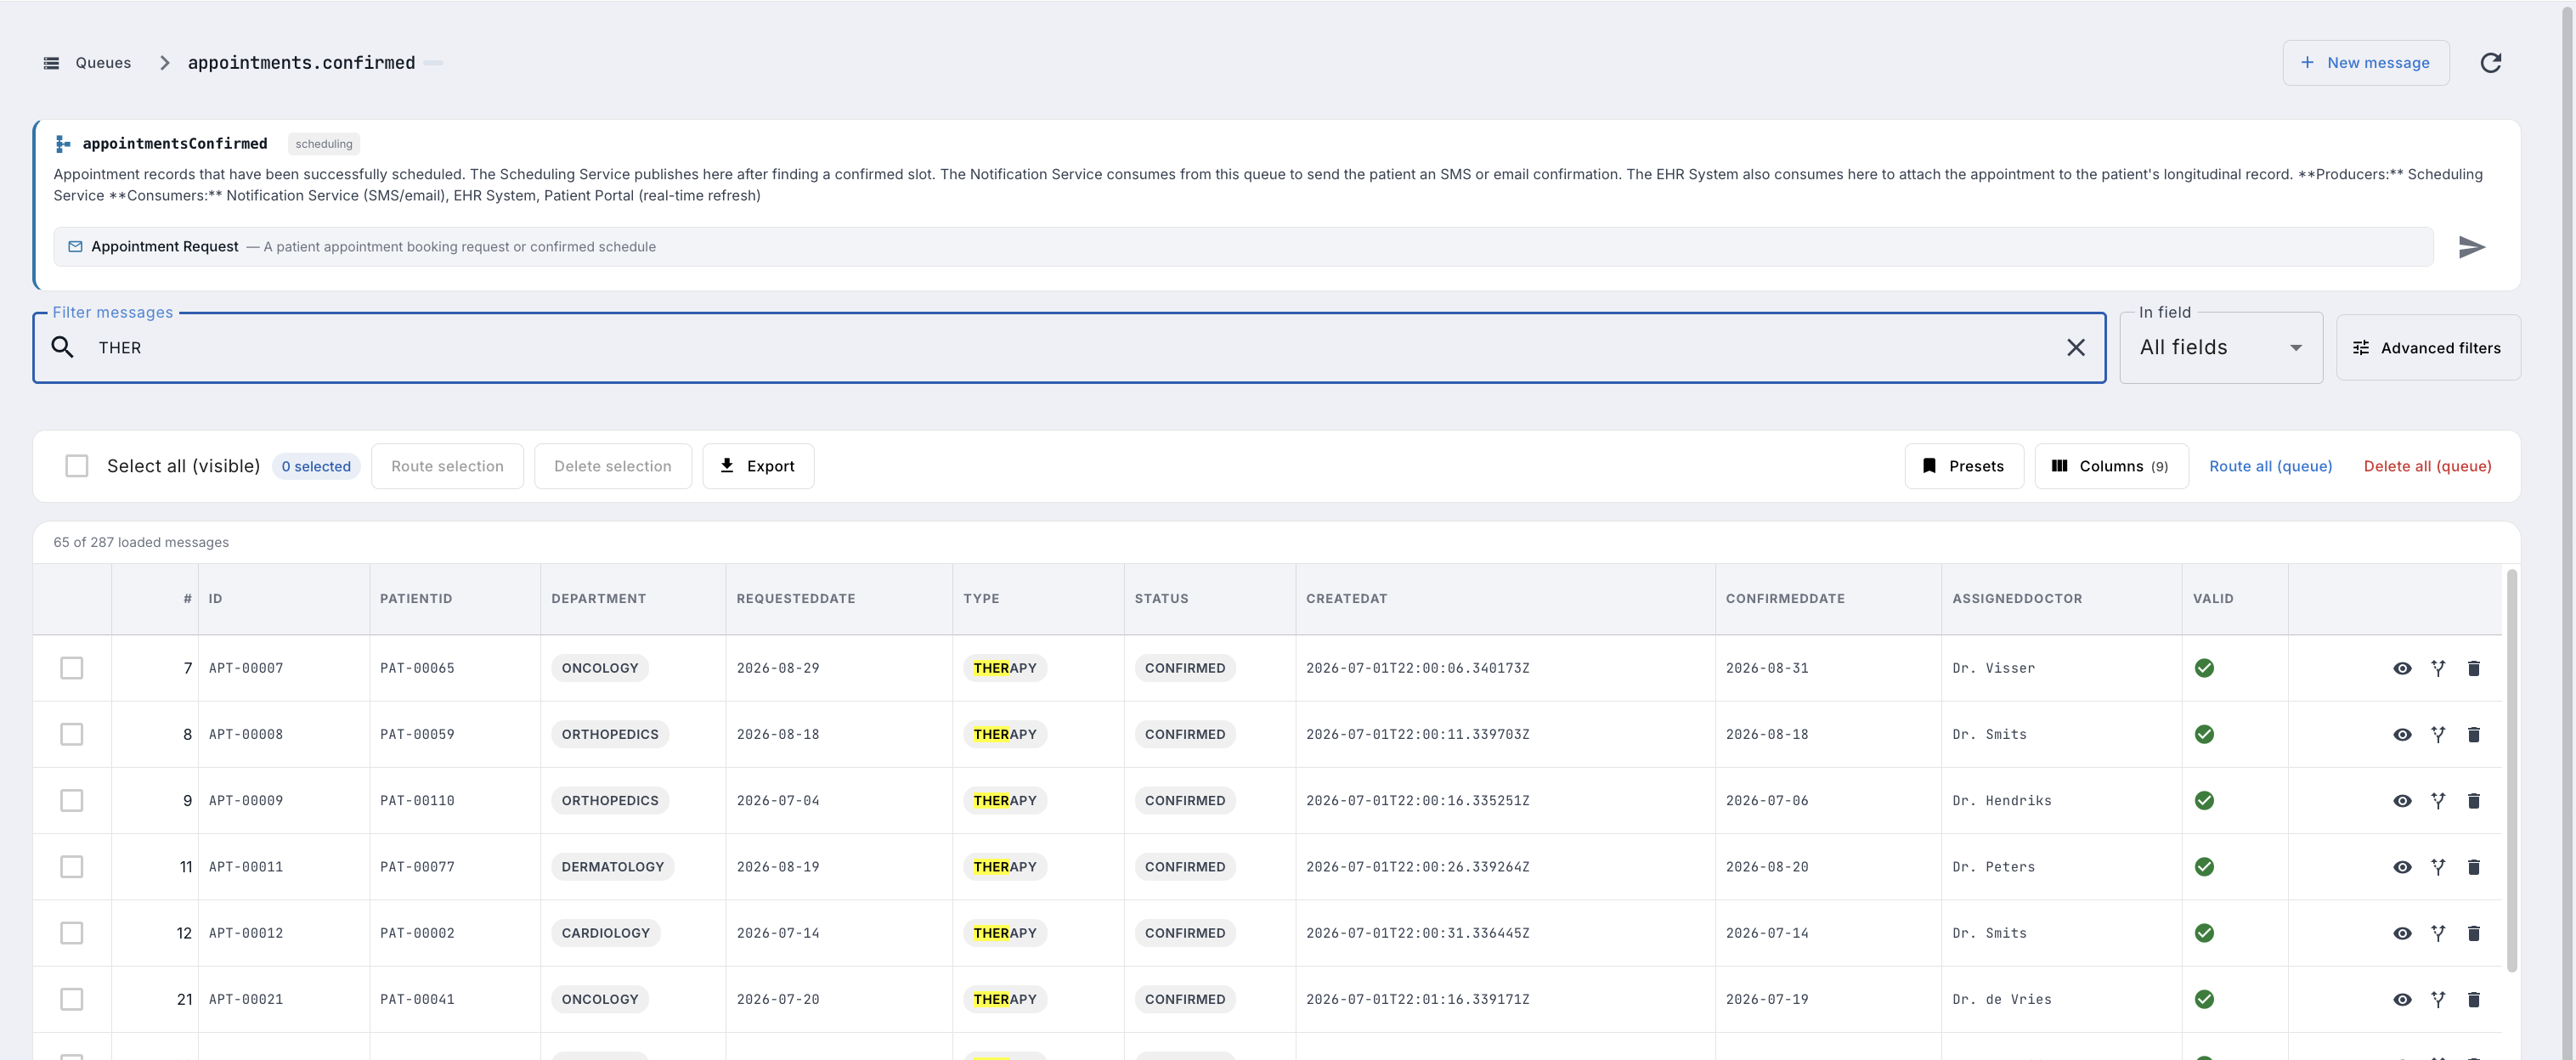Screen dimensions: 2576x1060
Task: Click the search magnifier icon in filter box
Action: click(x=63, y=348)
